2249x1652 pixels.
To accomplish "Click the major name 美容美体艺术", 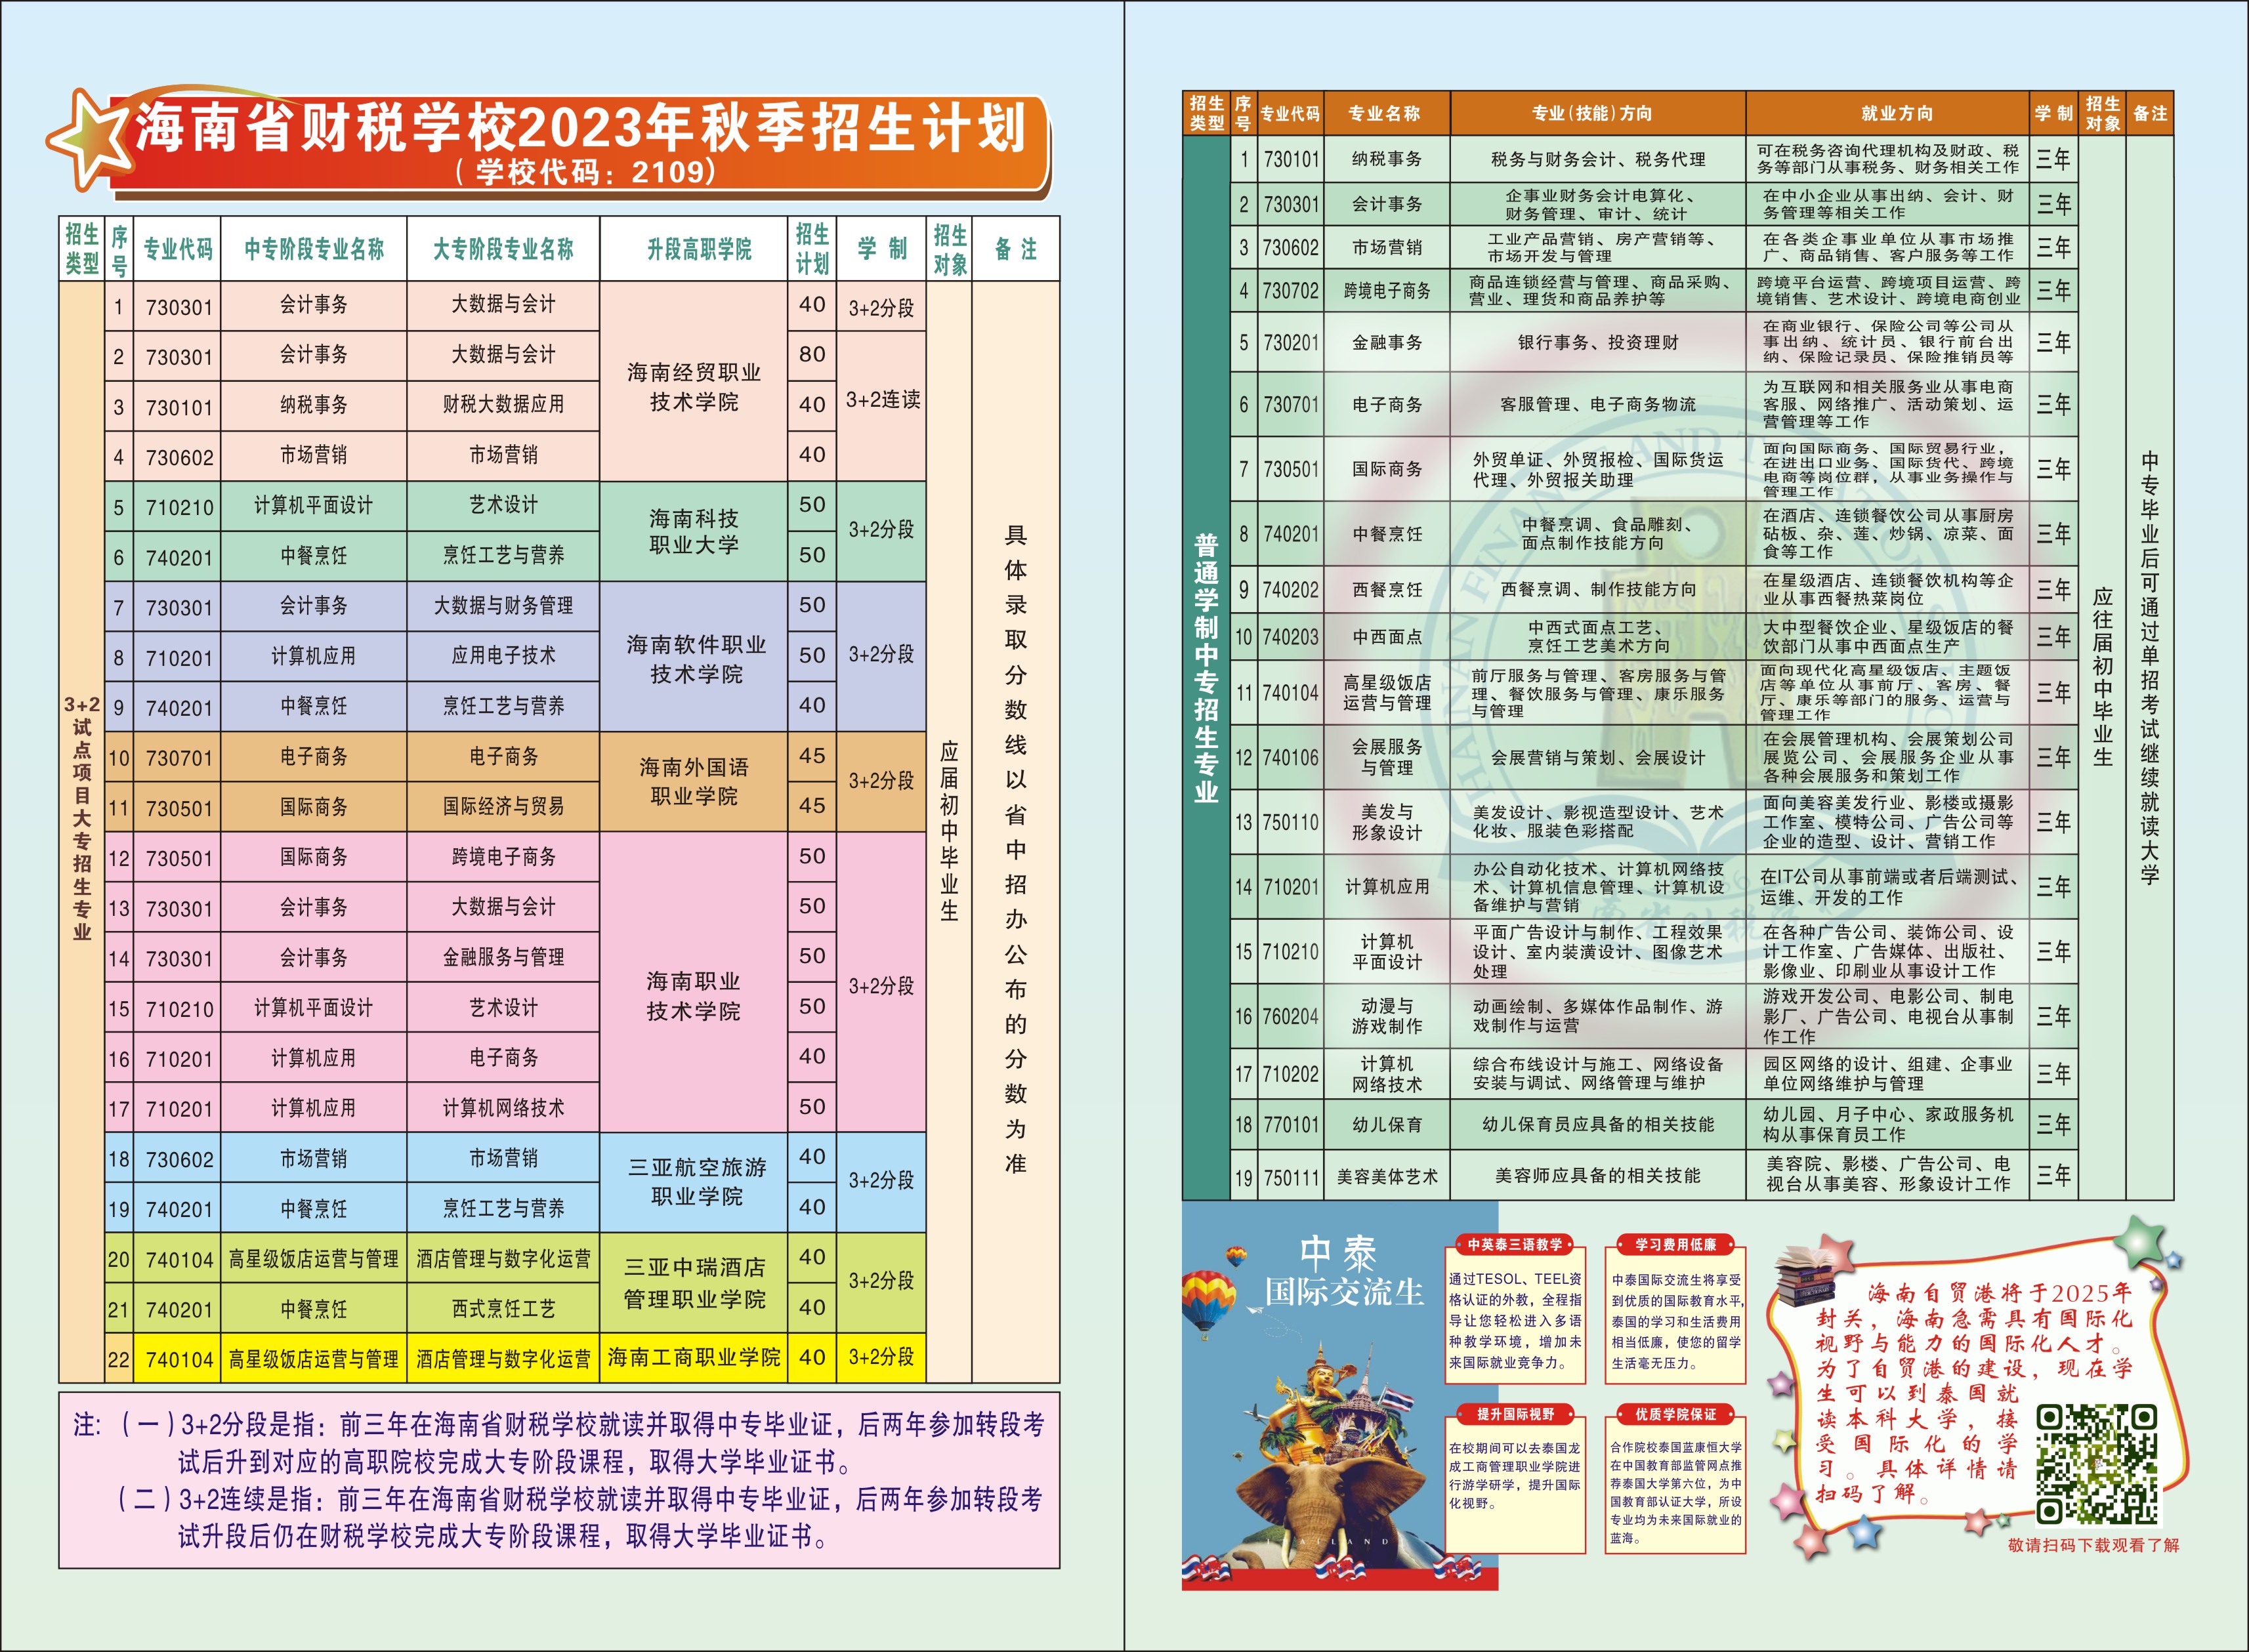I will point(1387,1177).
